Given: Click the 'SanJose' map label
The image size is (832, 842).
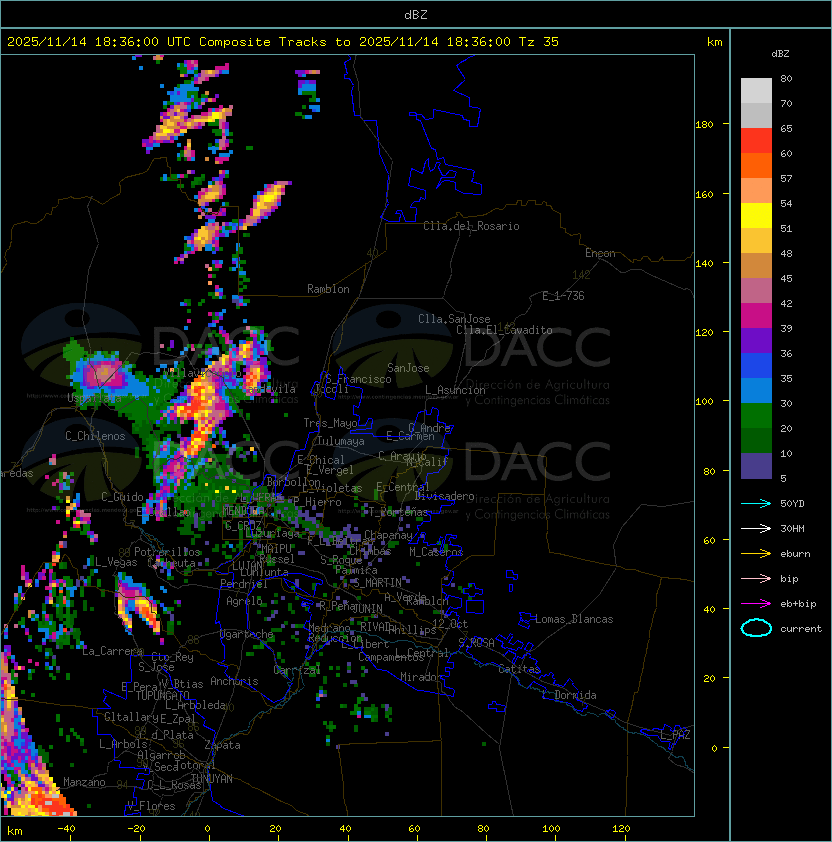Looking at the screenshot, I should coord(408,368).
